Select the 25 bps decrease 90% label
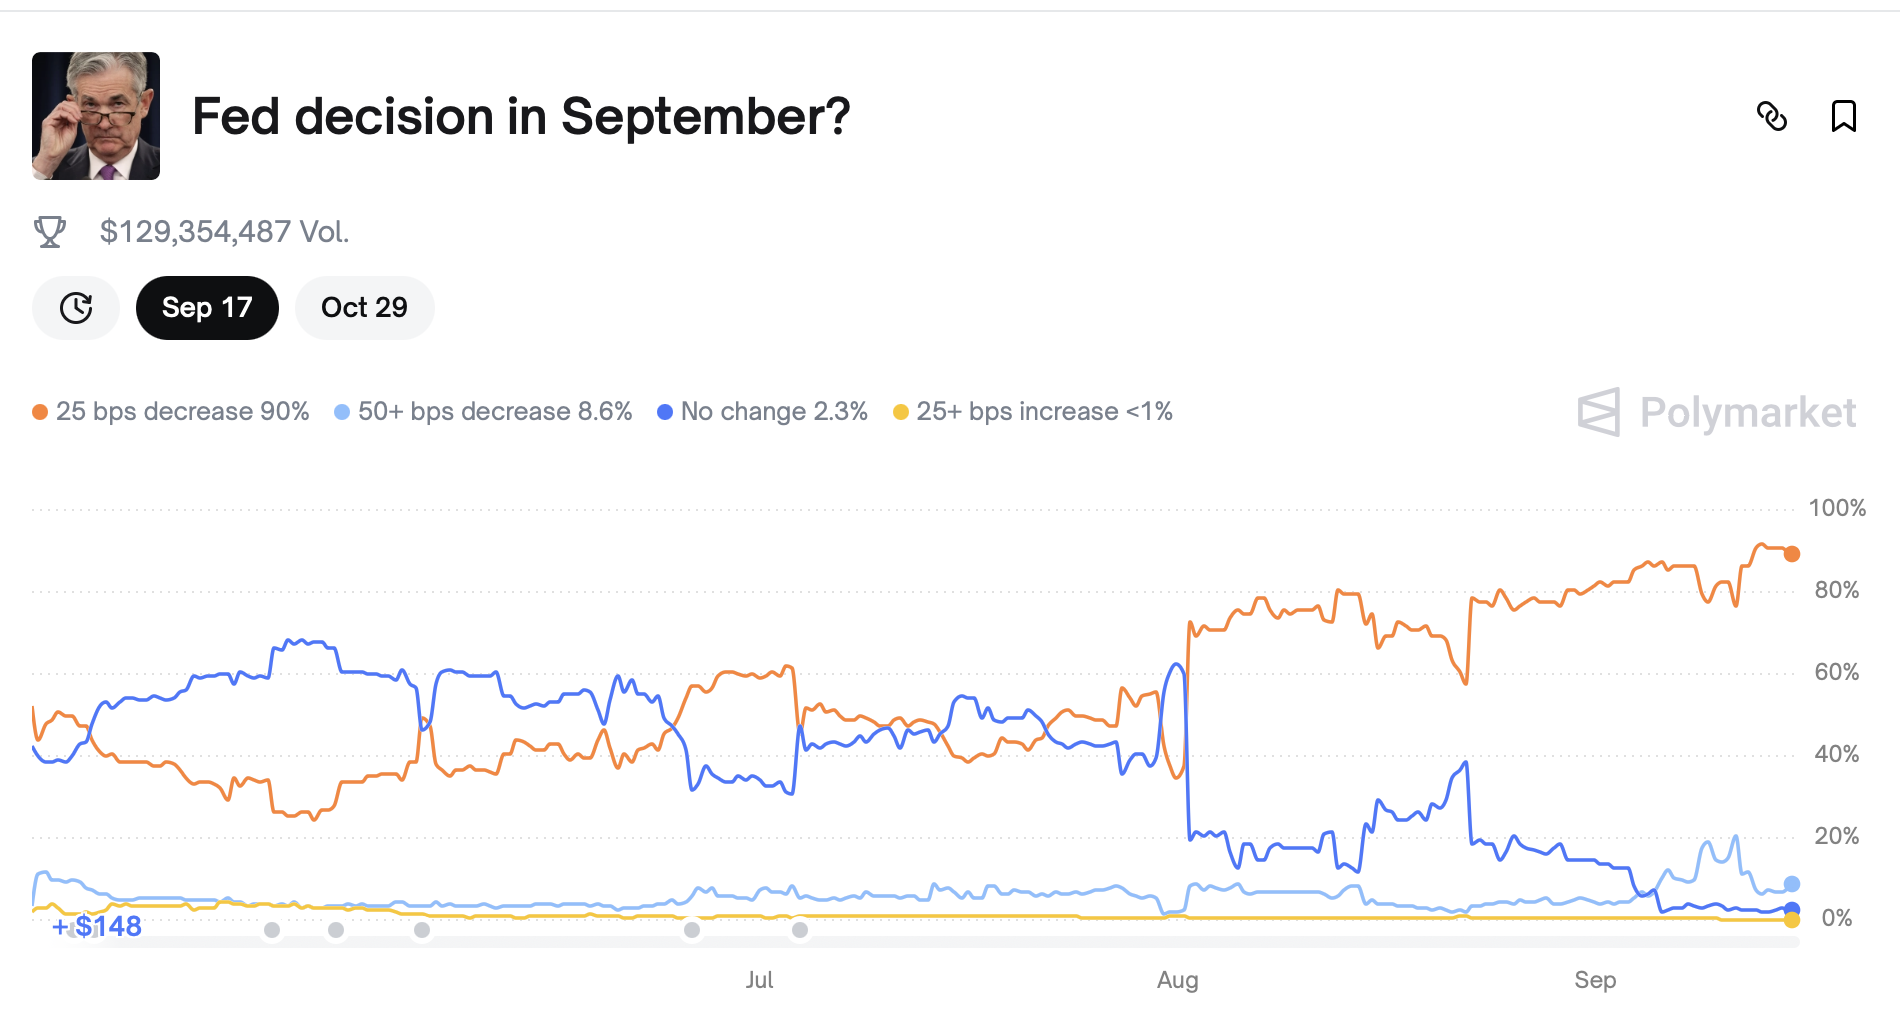The width and height of the screenshot is (1900, 1010). tap(182, 412)
